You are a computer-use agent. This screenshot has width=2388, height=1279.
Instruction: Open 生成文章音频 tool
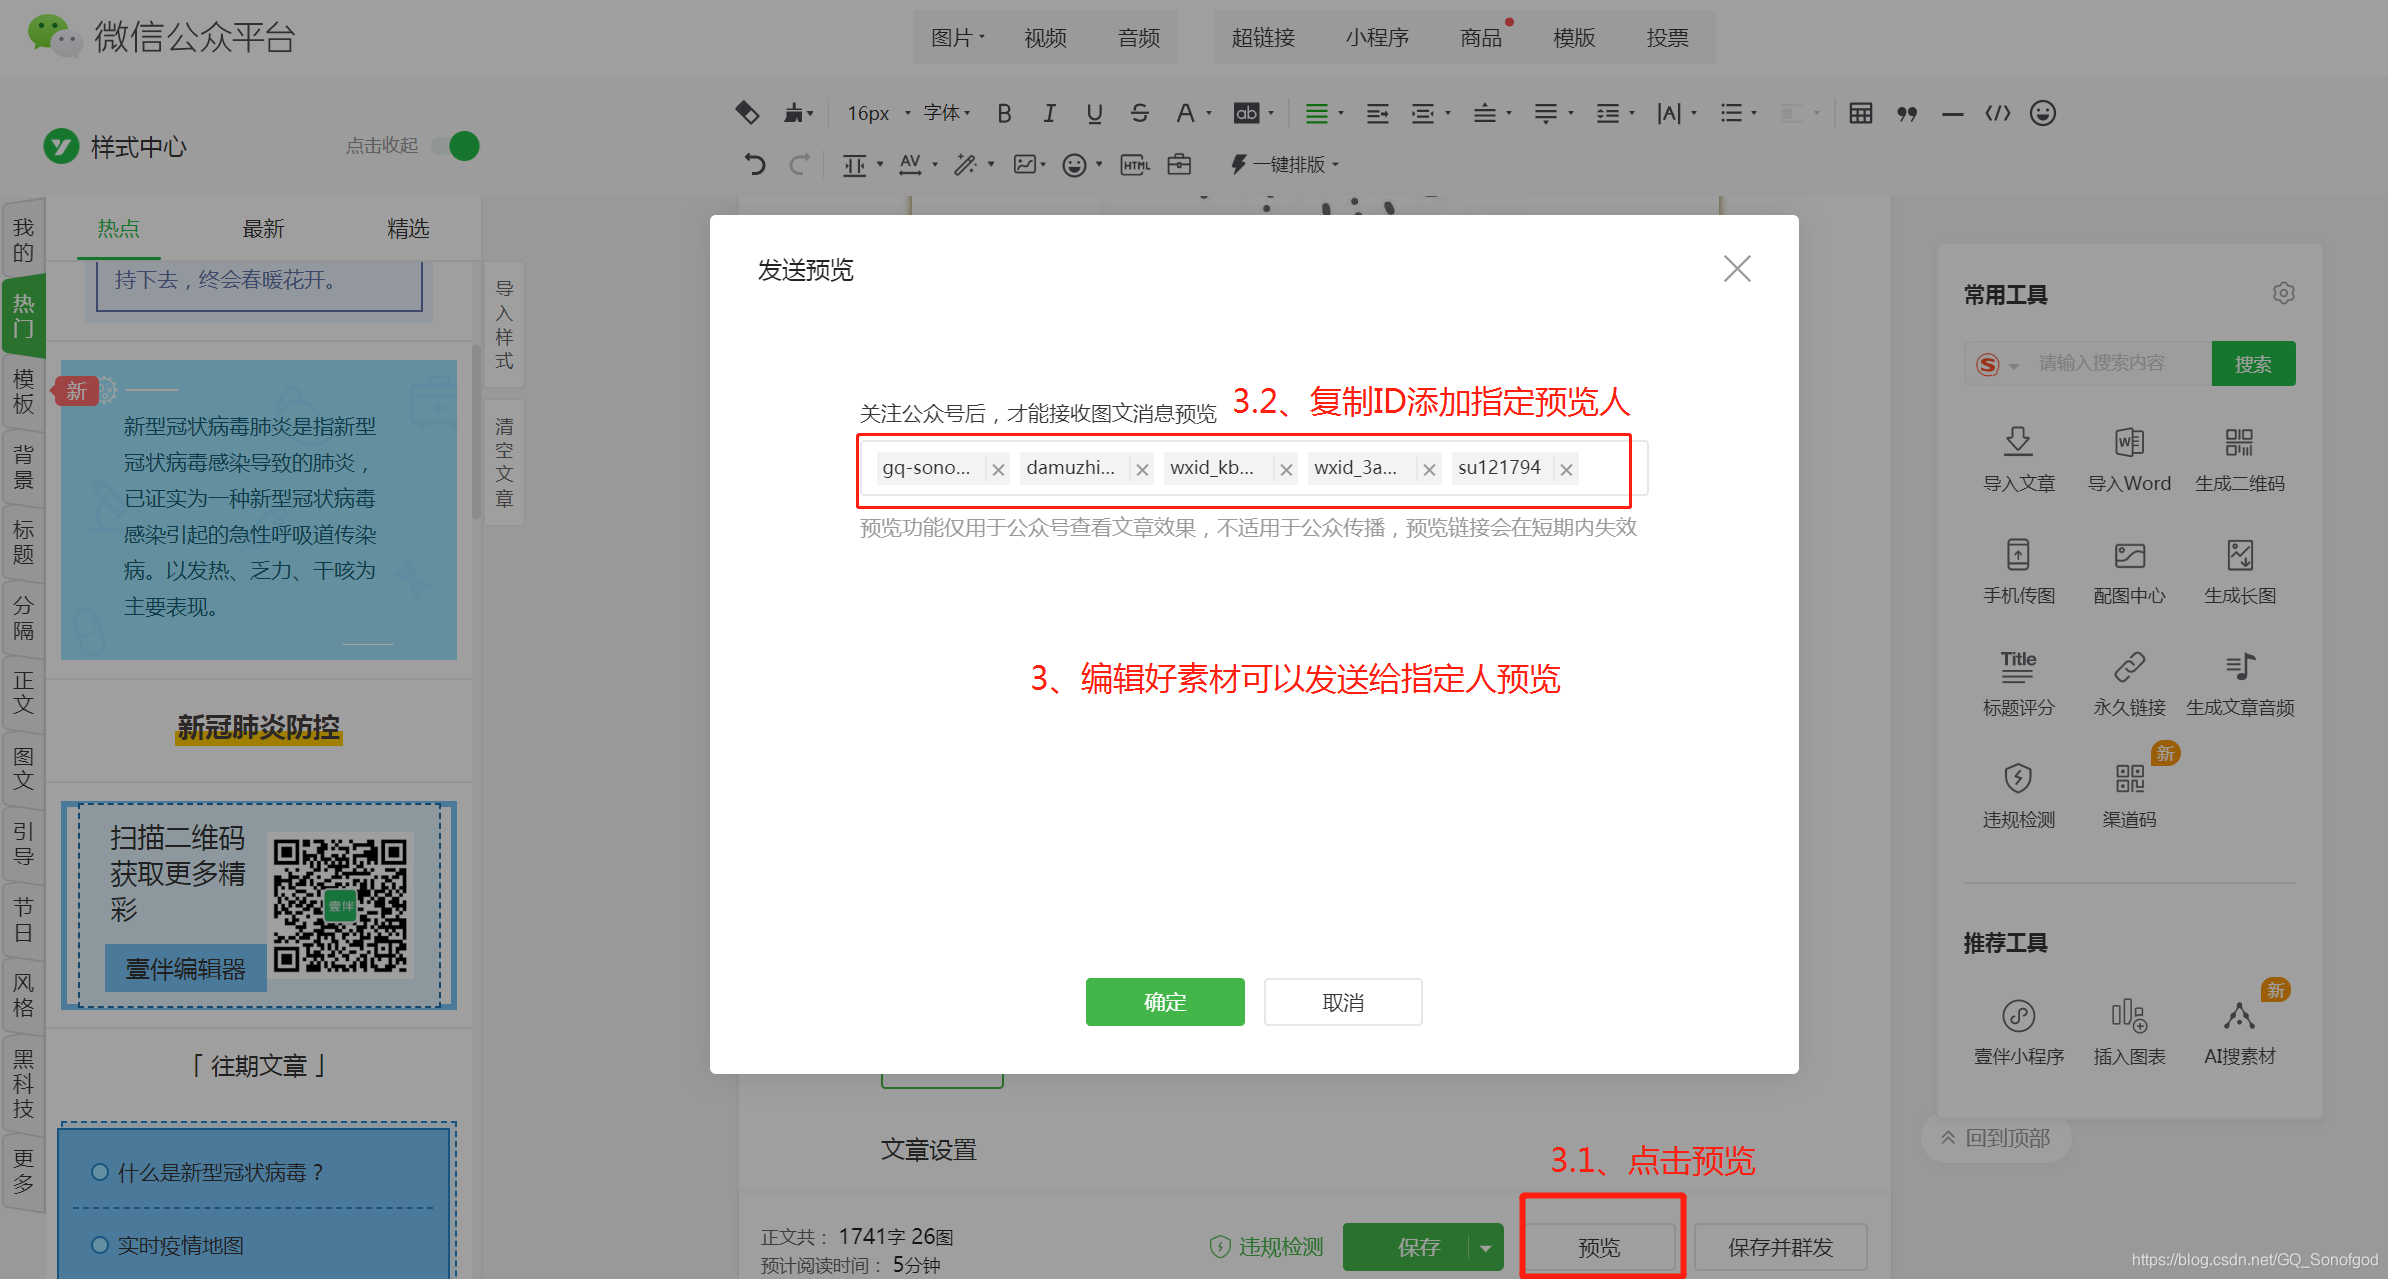2239,683
